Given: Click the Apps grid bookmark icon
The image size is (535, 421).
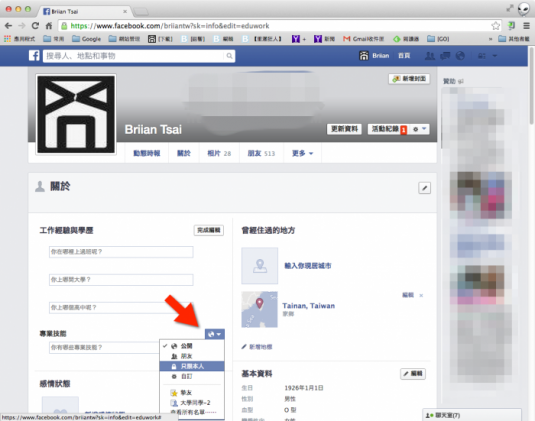Looking at the screenshot, I should tap(7, 39).
